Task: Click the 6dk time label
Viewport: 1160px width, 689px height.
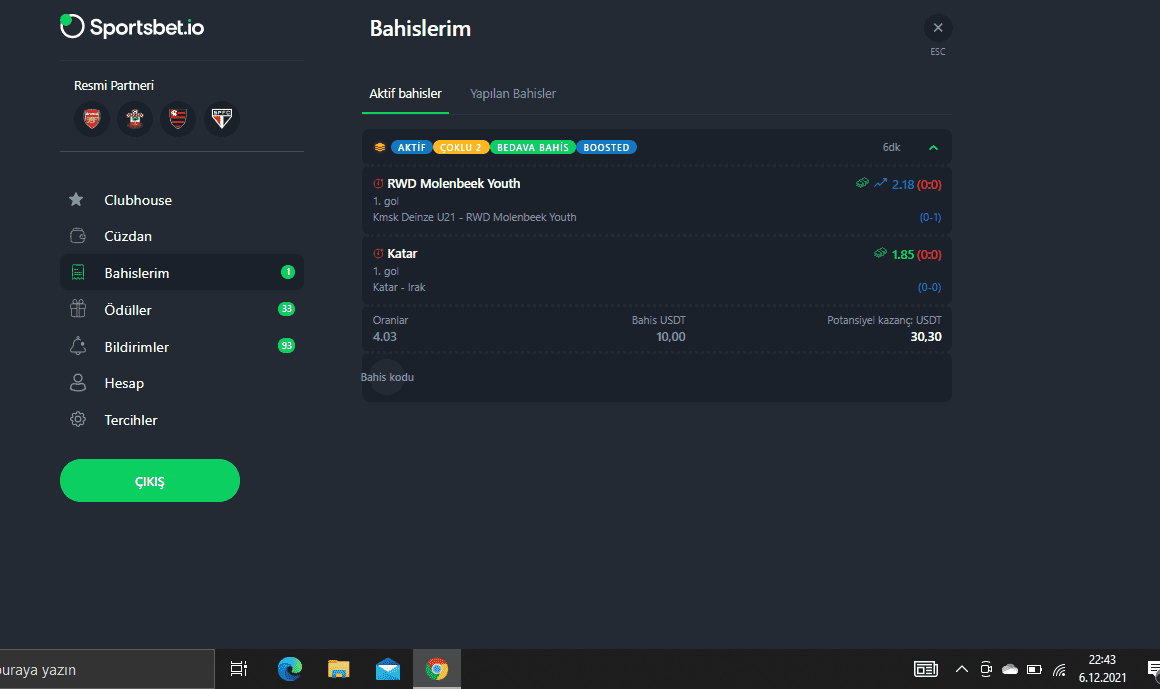Action: coord(891,147)
